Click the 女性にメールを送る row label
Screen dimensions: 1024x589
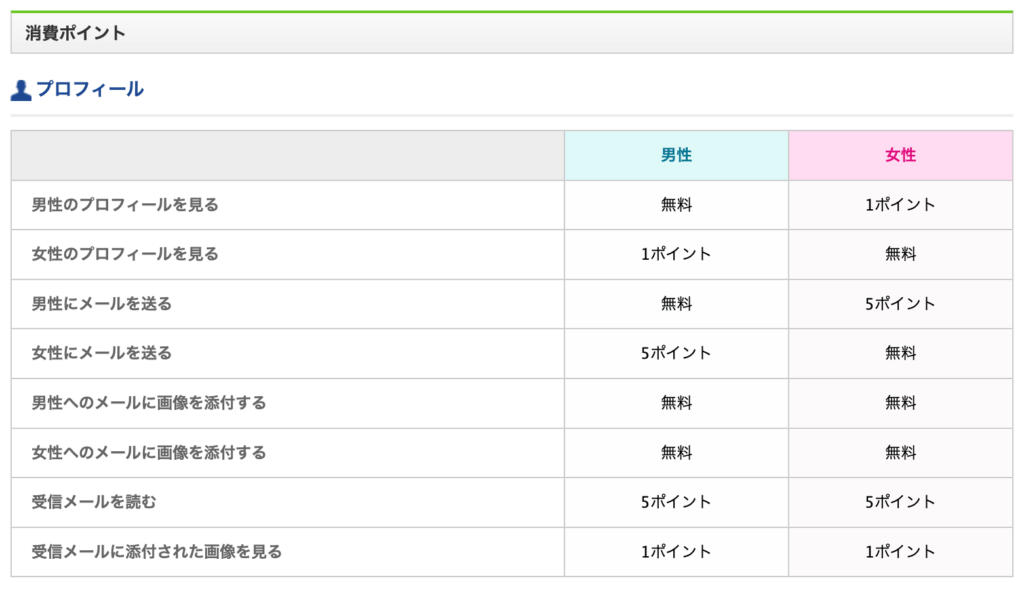point(101,353)
